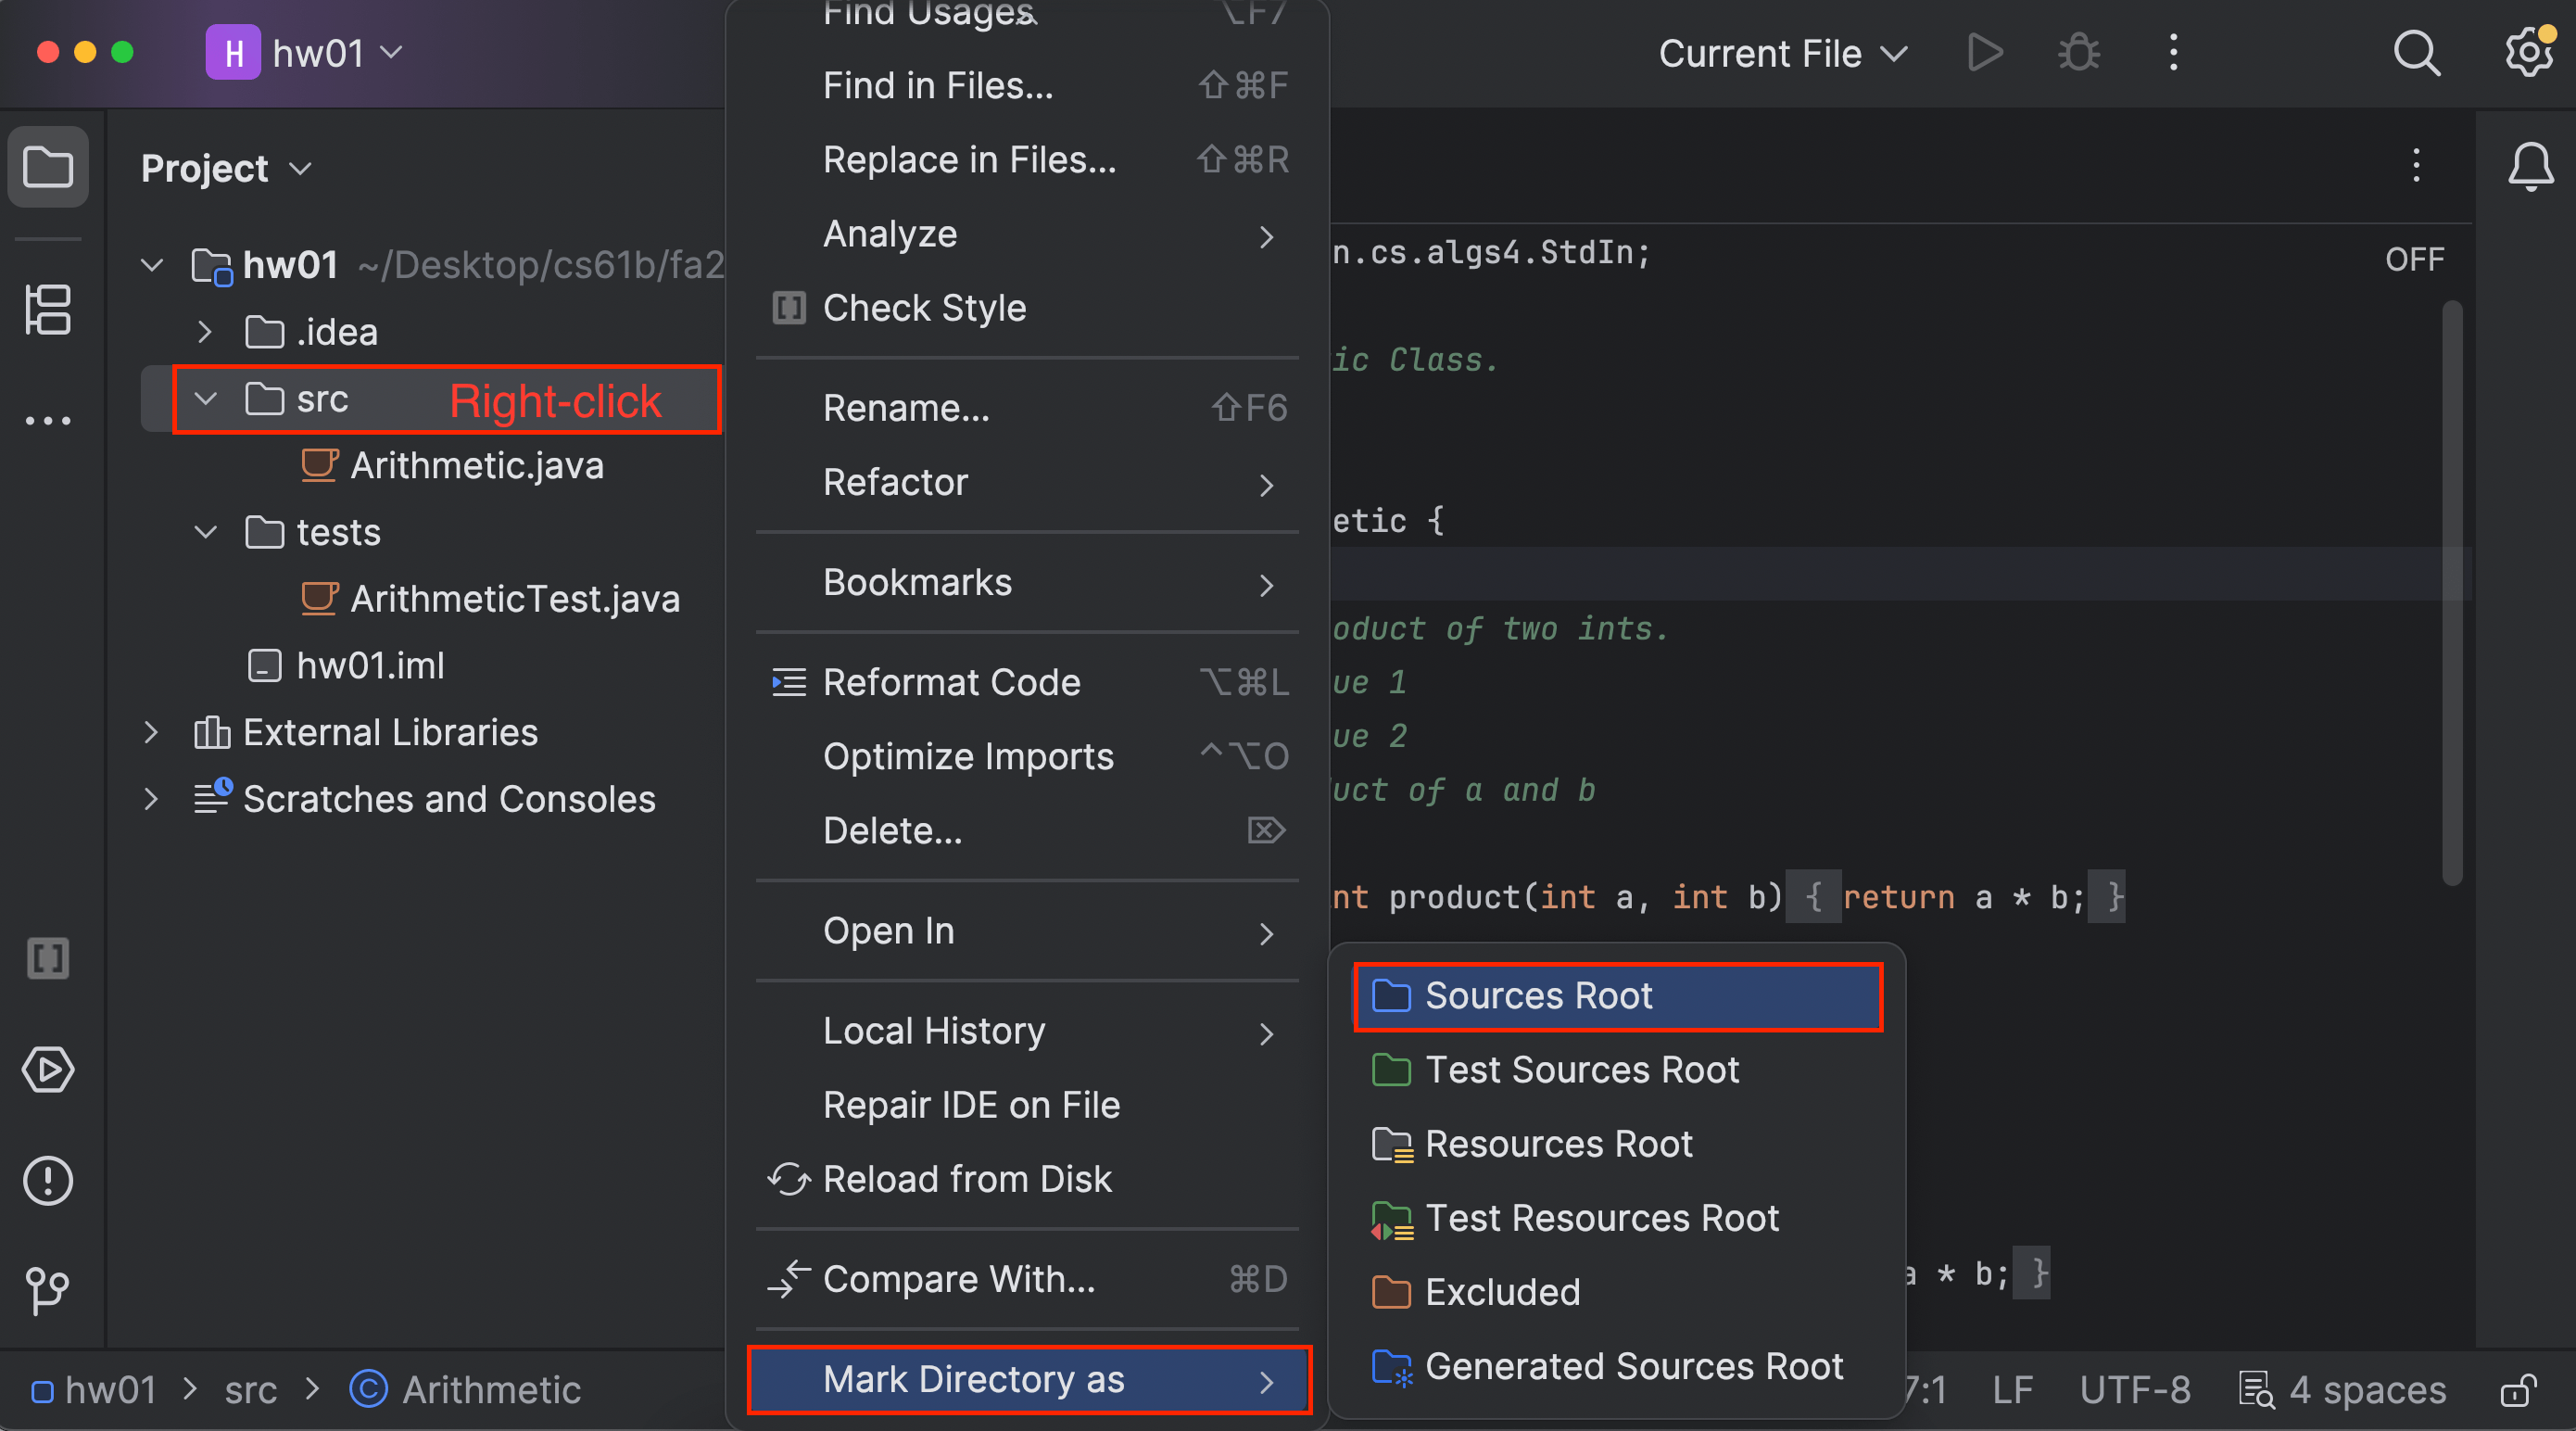Open the Version Control tool window icon

pyautogui.click(x=47, y=1291)
